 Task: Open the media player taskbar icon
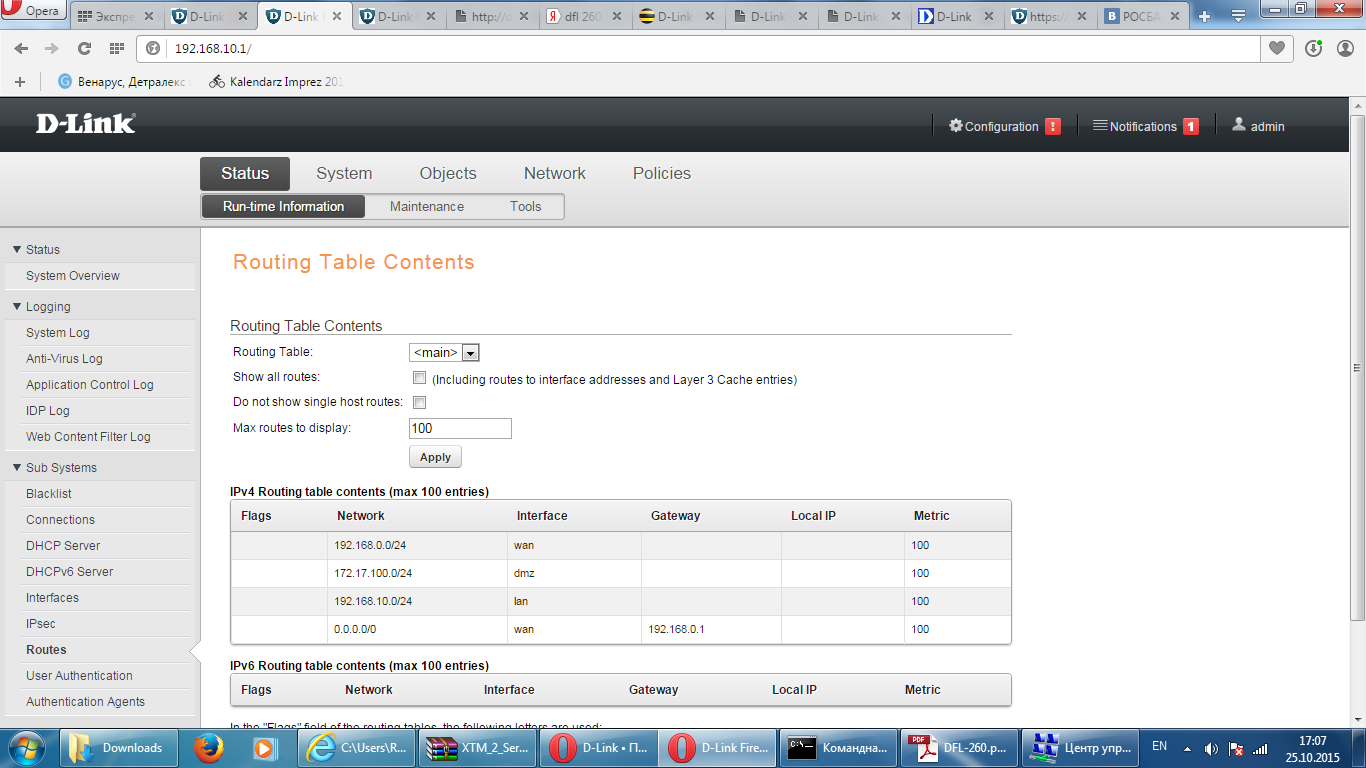pyautogui.click(x=264, y=748)
